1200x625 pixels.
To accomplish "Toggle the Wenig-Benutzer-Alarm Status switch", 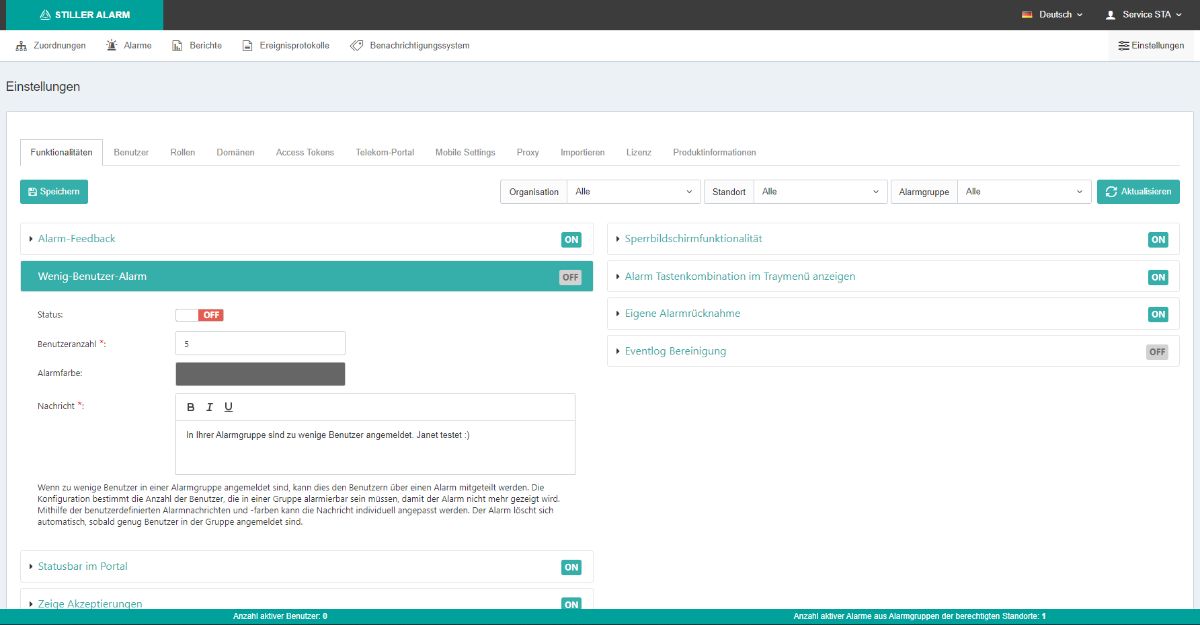I will (199, 315).
